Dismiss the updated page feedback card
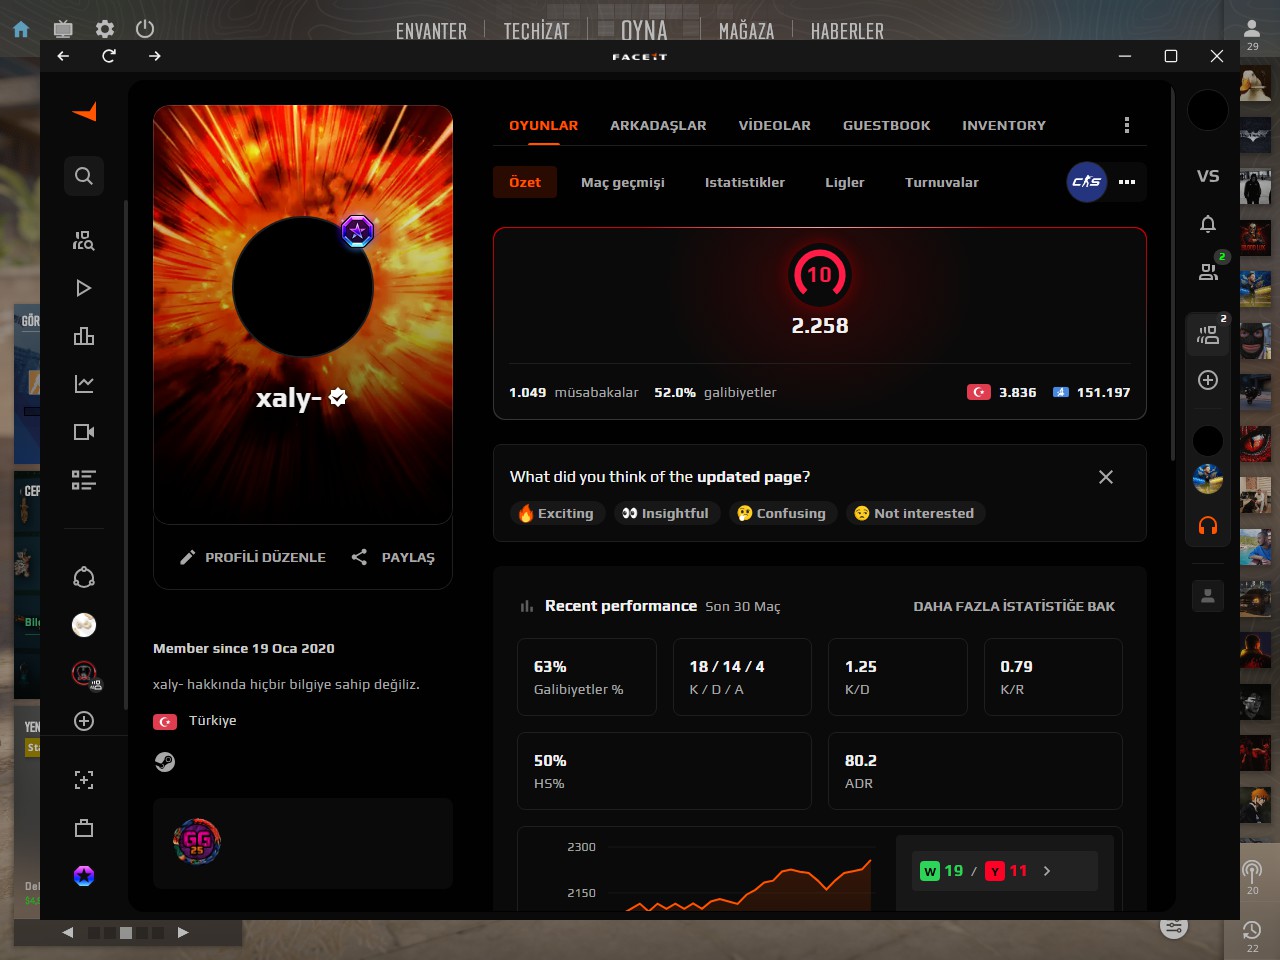The image size is (1280, 960). [1106, 477]
